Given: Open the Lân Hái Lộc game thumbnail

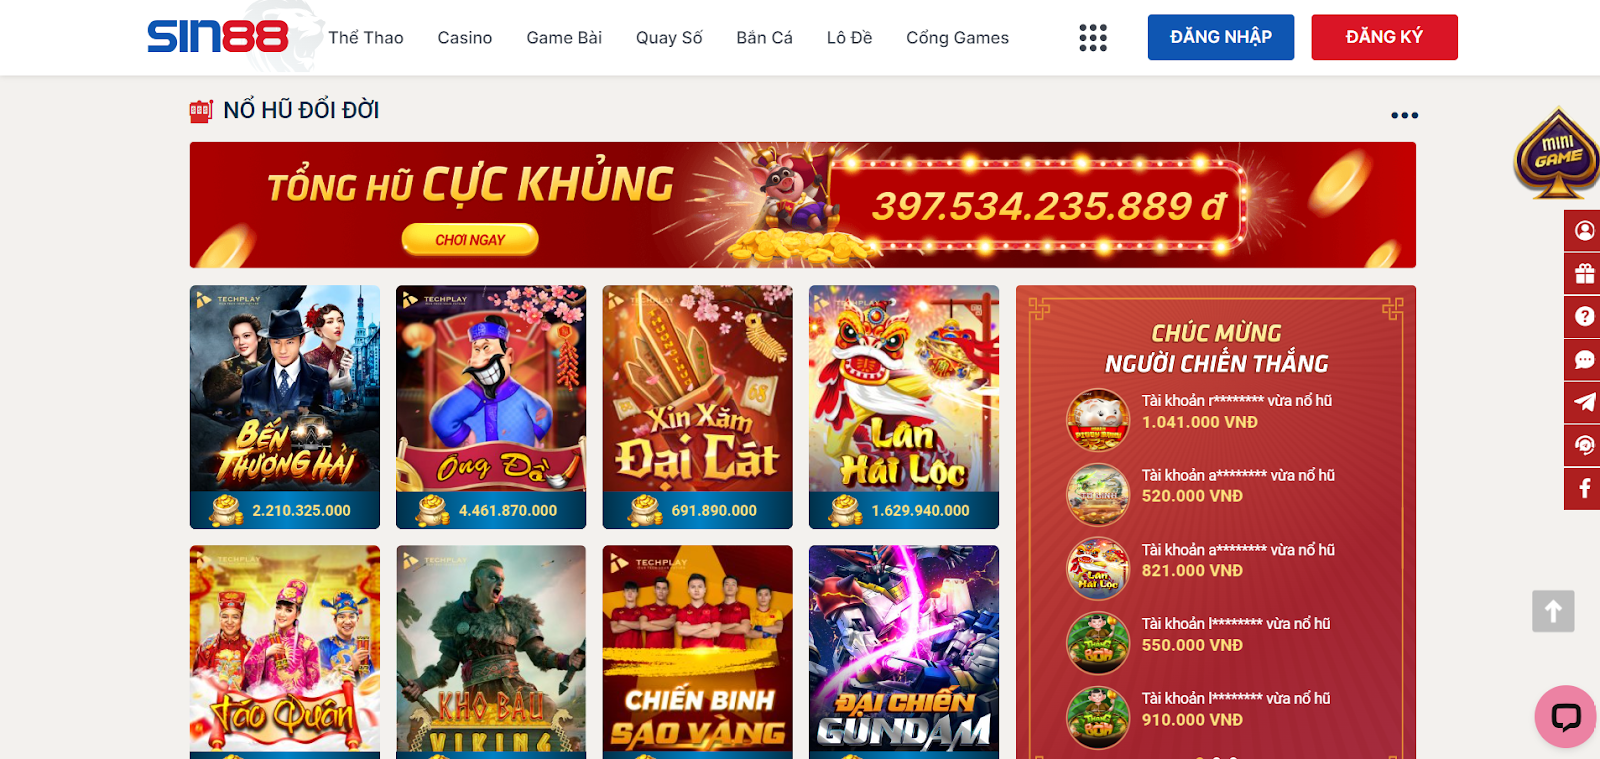Looking at the screenshot, I should click(904, 407).
